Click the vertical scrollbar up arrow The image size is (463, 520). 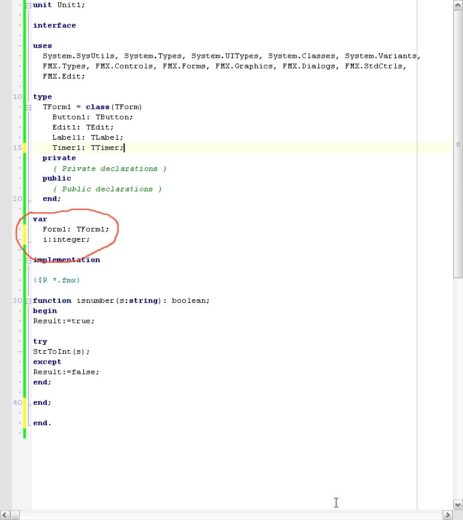[x=458, y=5]
